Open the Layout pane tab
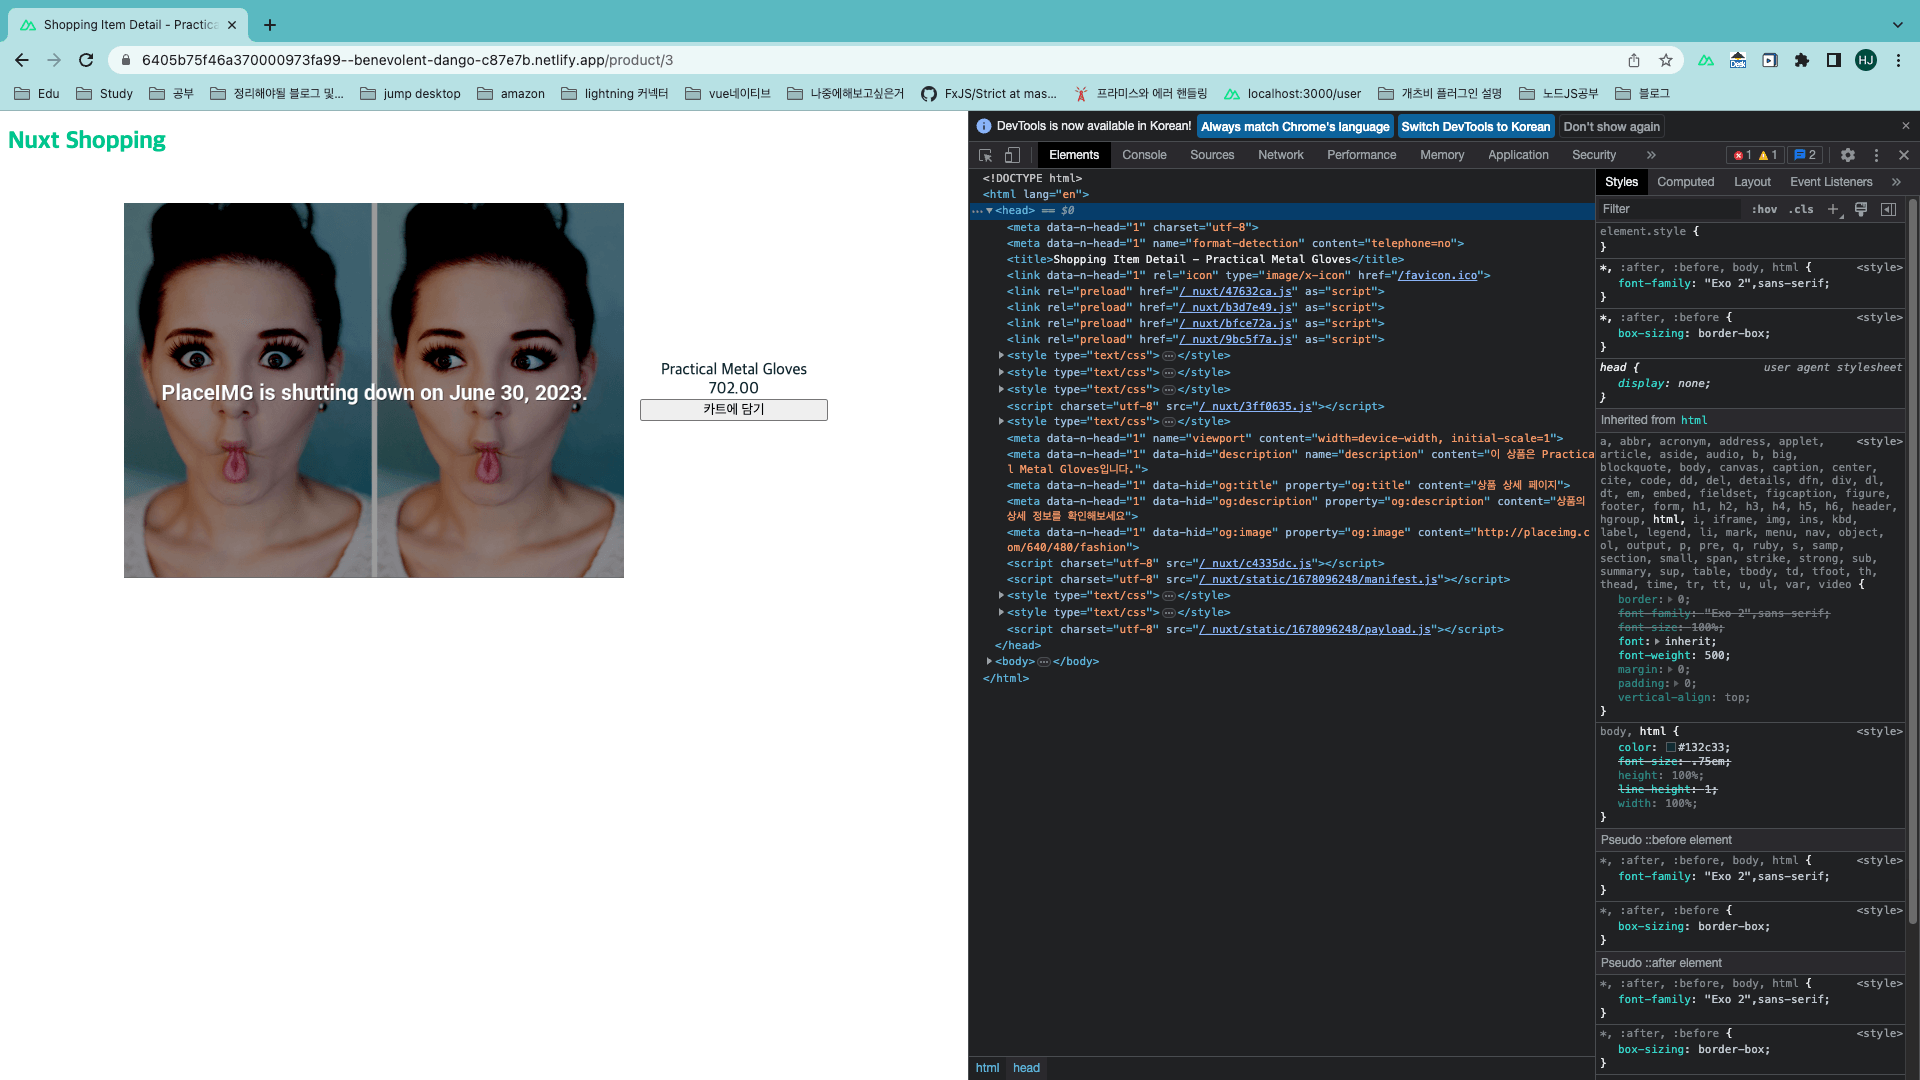This screenshot has width=1920, height=1080. [x=1752, y=182]
